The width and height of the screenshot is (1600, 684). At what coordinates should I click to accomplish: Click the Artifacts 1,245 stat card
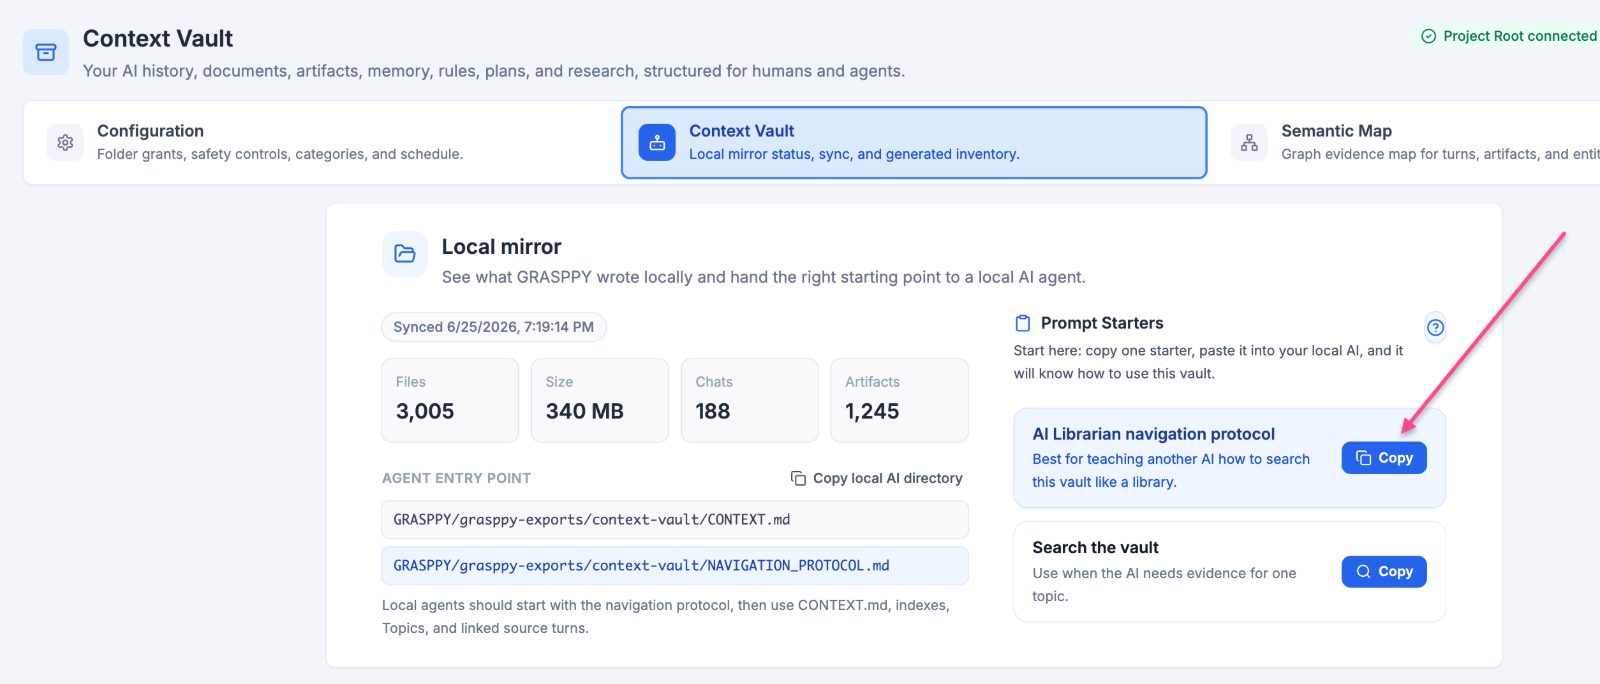point(899,400)
